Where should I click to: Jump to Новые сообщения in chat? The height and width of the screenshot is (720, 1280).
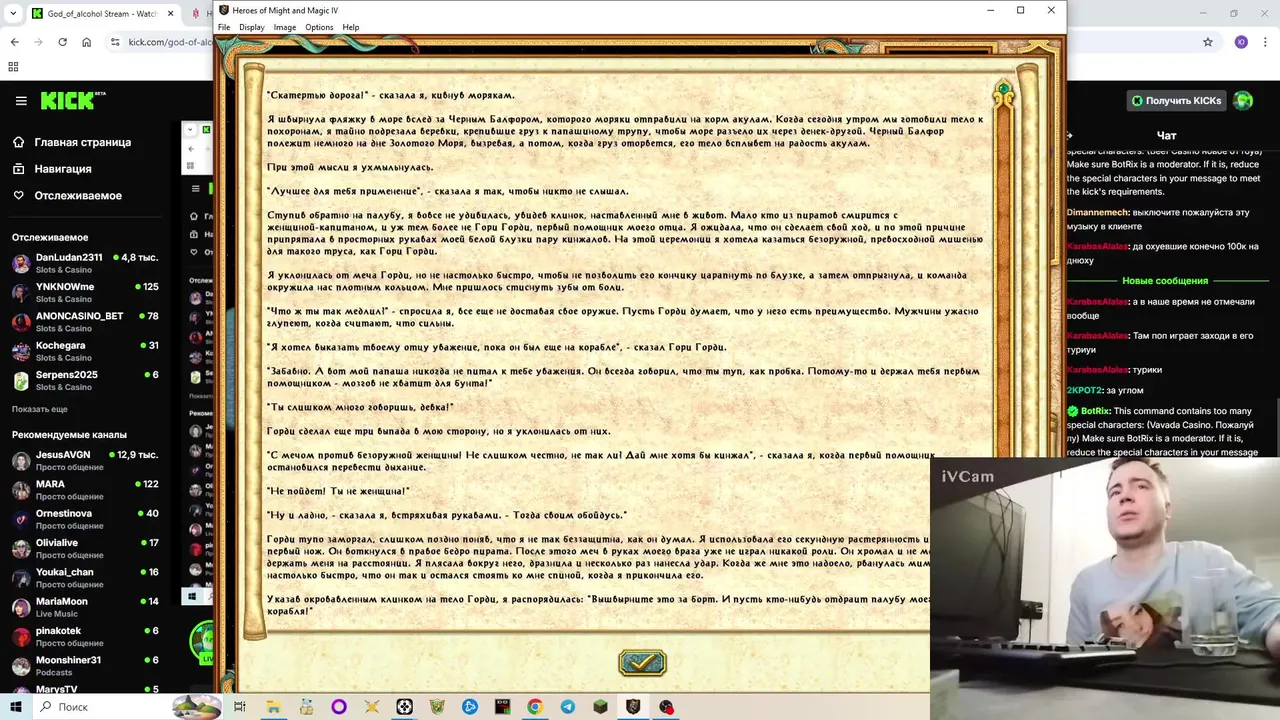[x=1165, y=281]
